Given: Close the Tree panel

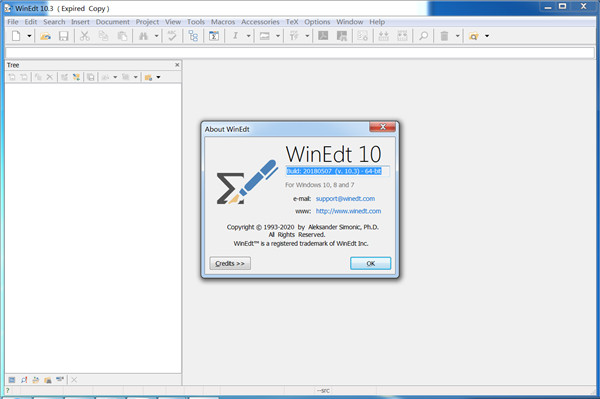Looking at the screenshot, I should tap(177, 65).
